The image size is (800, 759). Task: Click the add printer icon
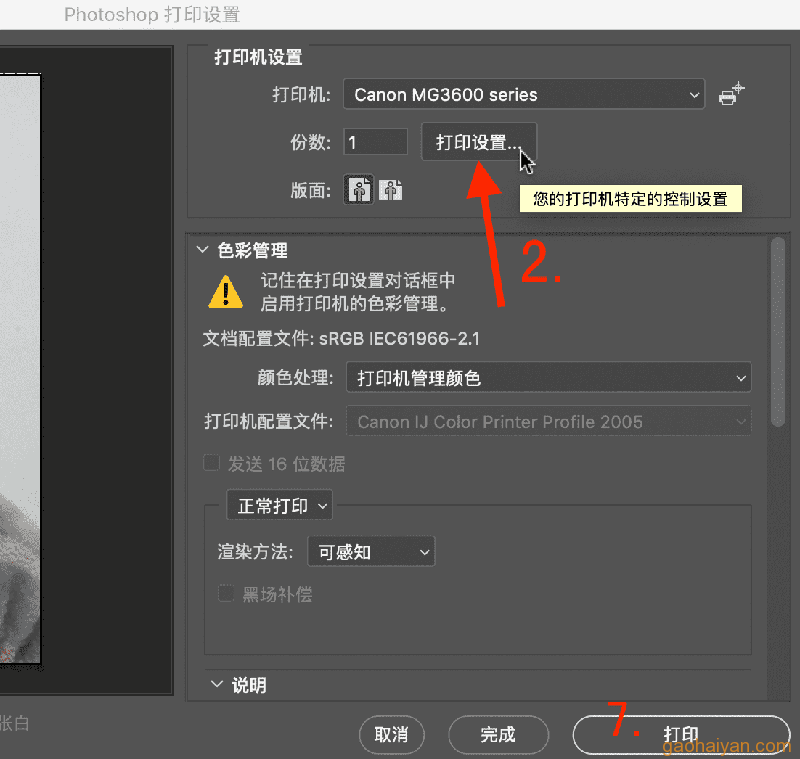coord(732,94)
